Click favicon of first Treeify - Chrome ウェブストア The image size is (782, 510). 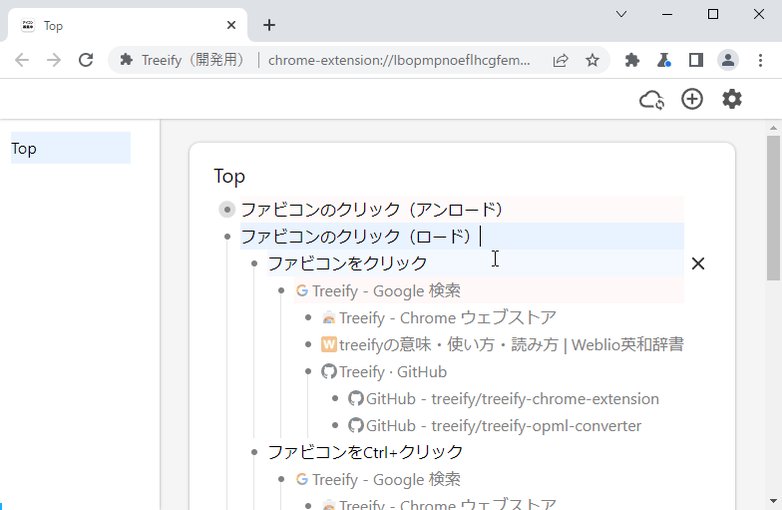(x=329, y=318)
